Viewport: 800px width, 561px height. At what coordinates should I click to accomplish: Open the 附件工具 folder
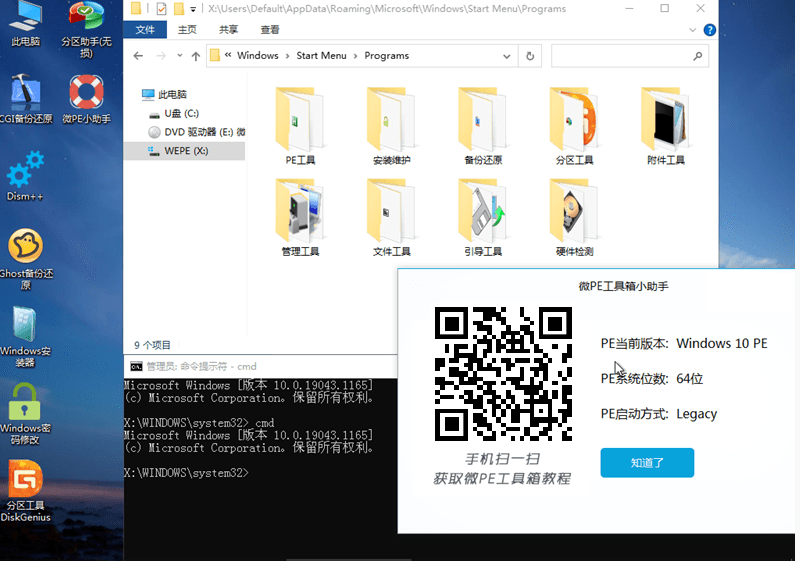click(x=665, y=126)
